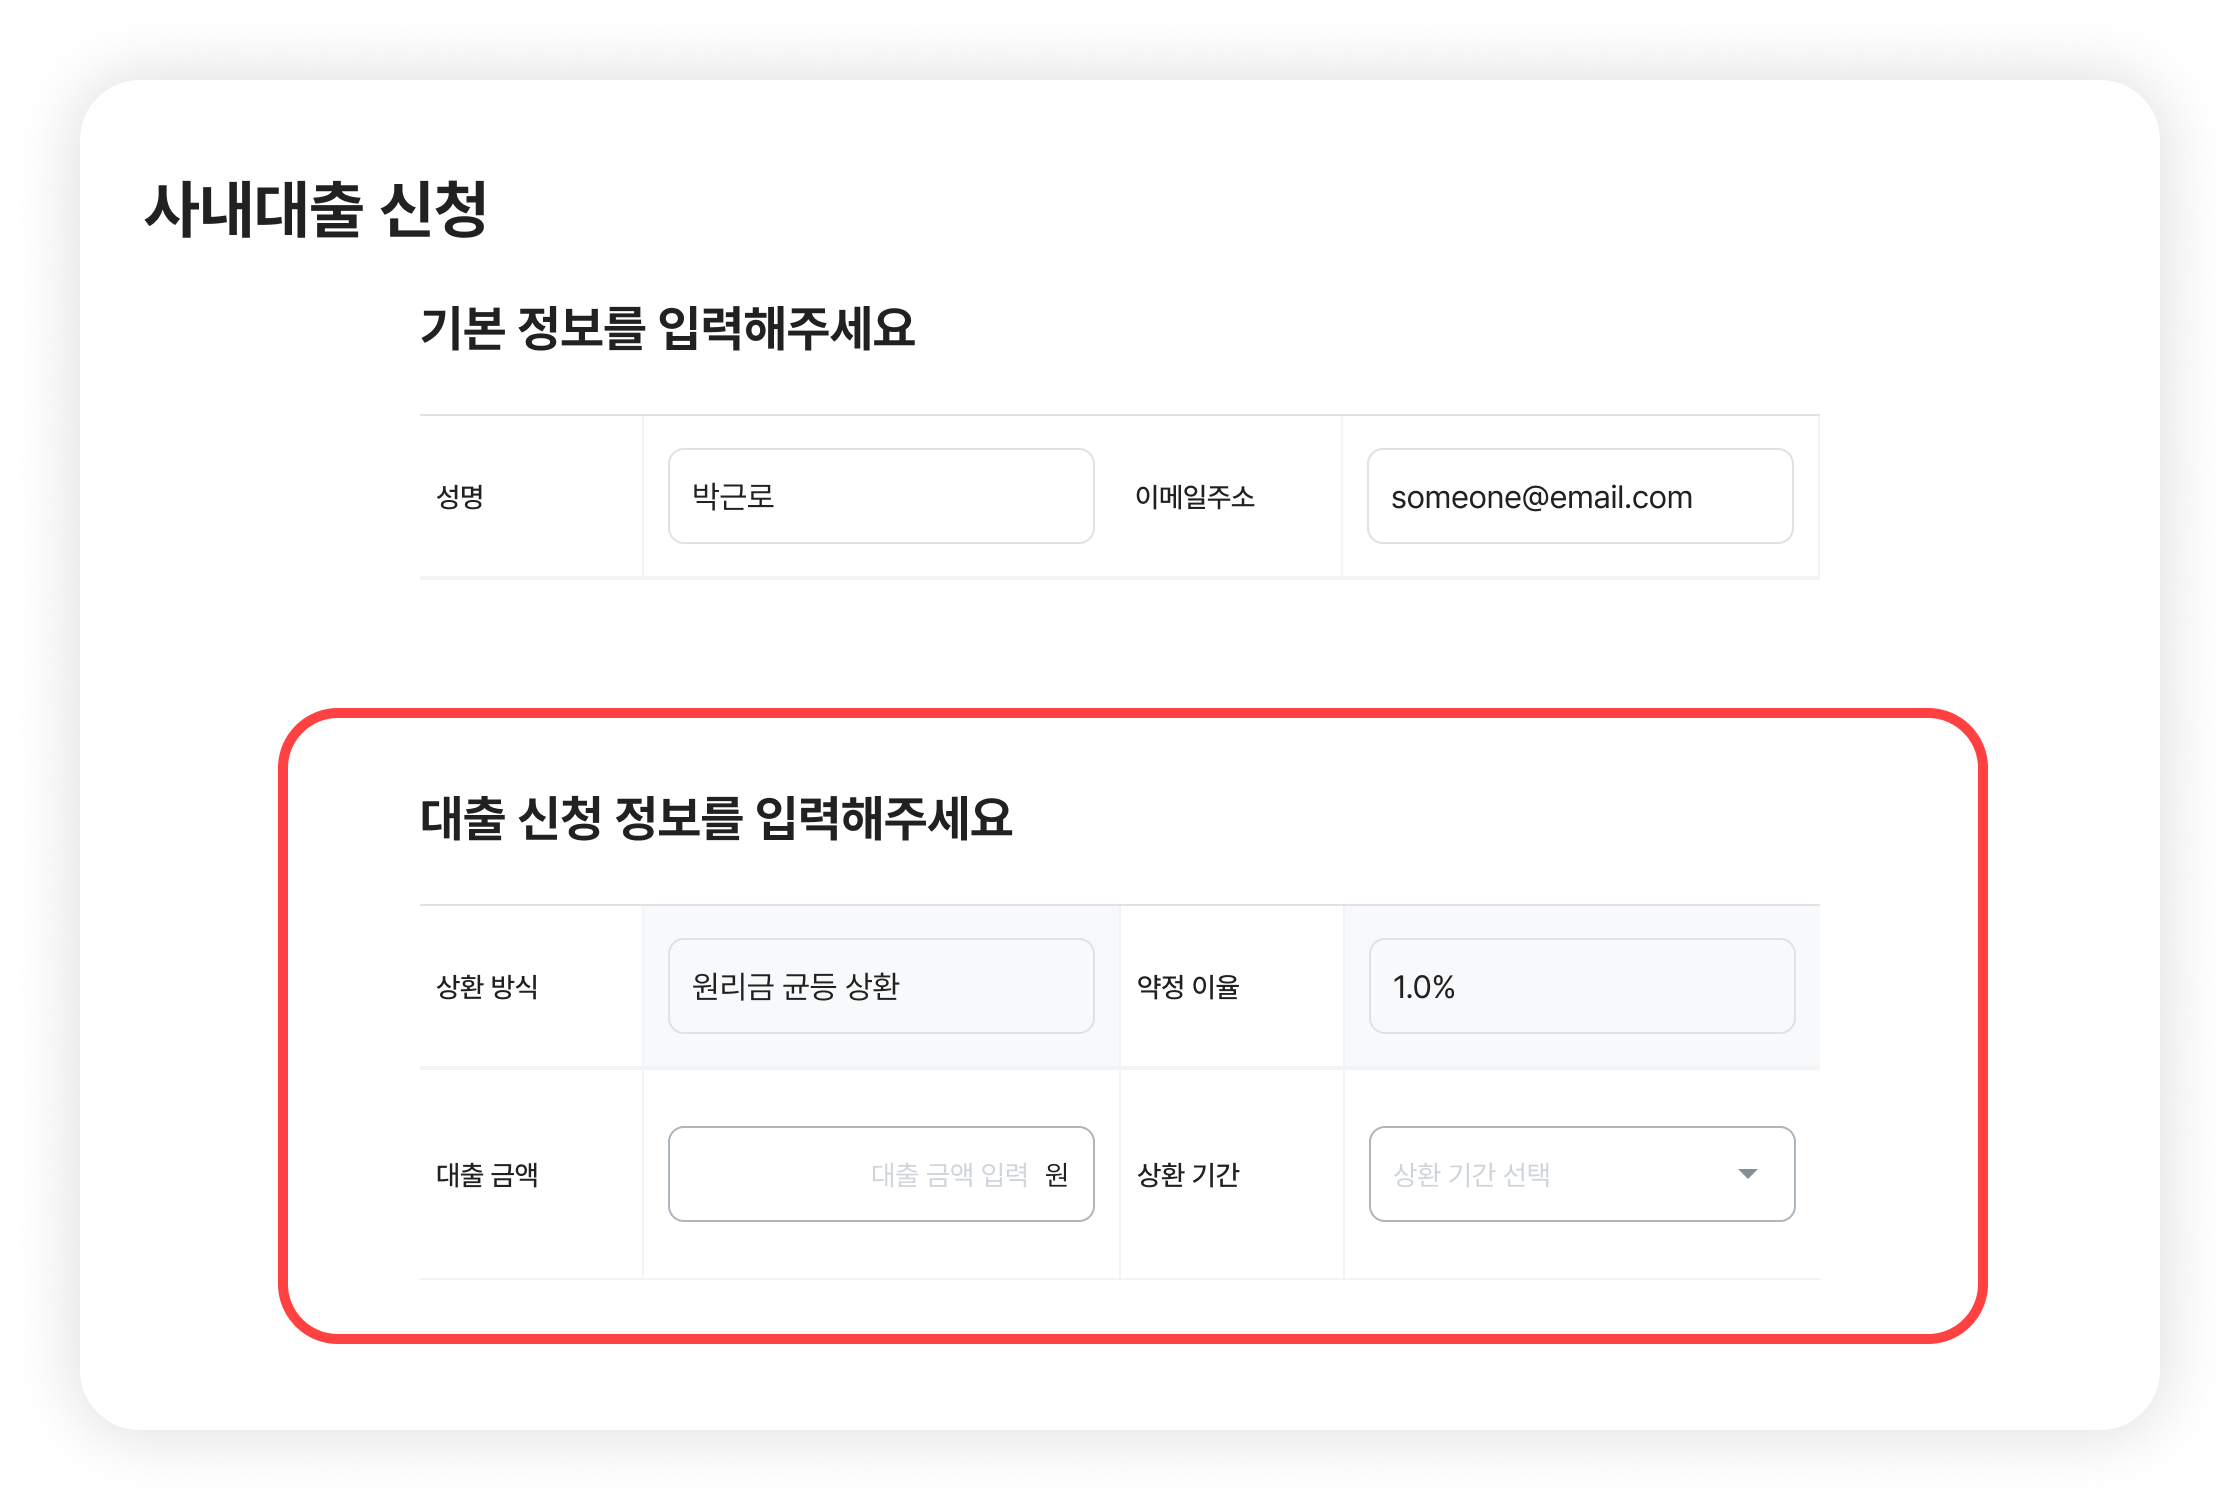This screenshot has width=2240, height=1510.
Task: Click the 상환 방식 label
Action: click(487, 987)
